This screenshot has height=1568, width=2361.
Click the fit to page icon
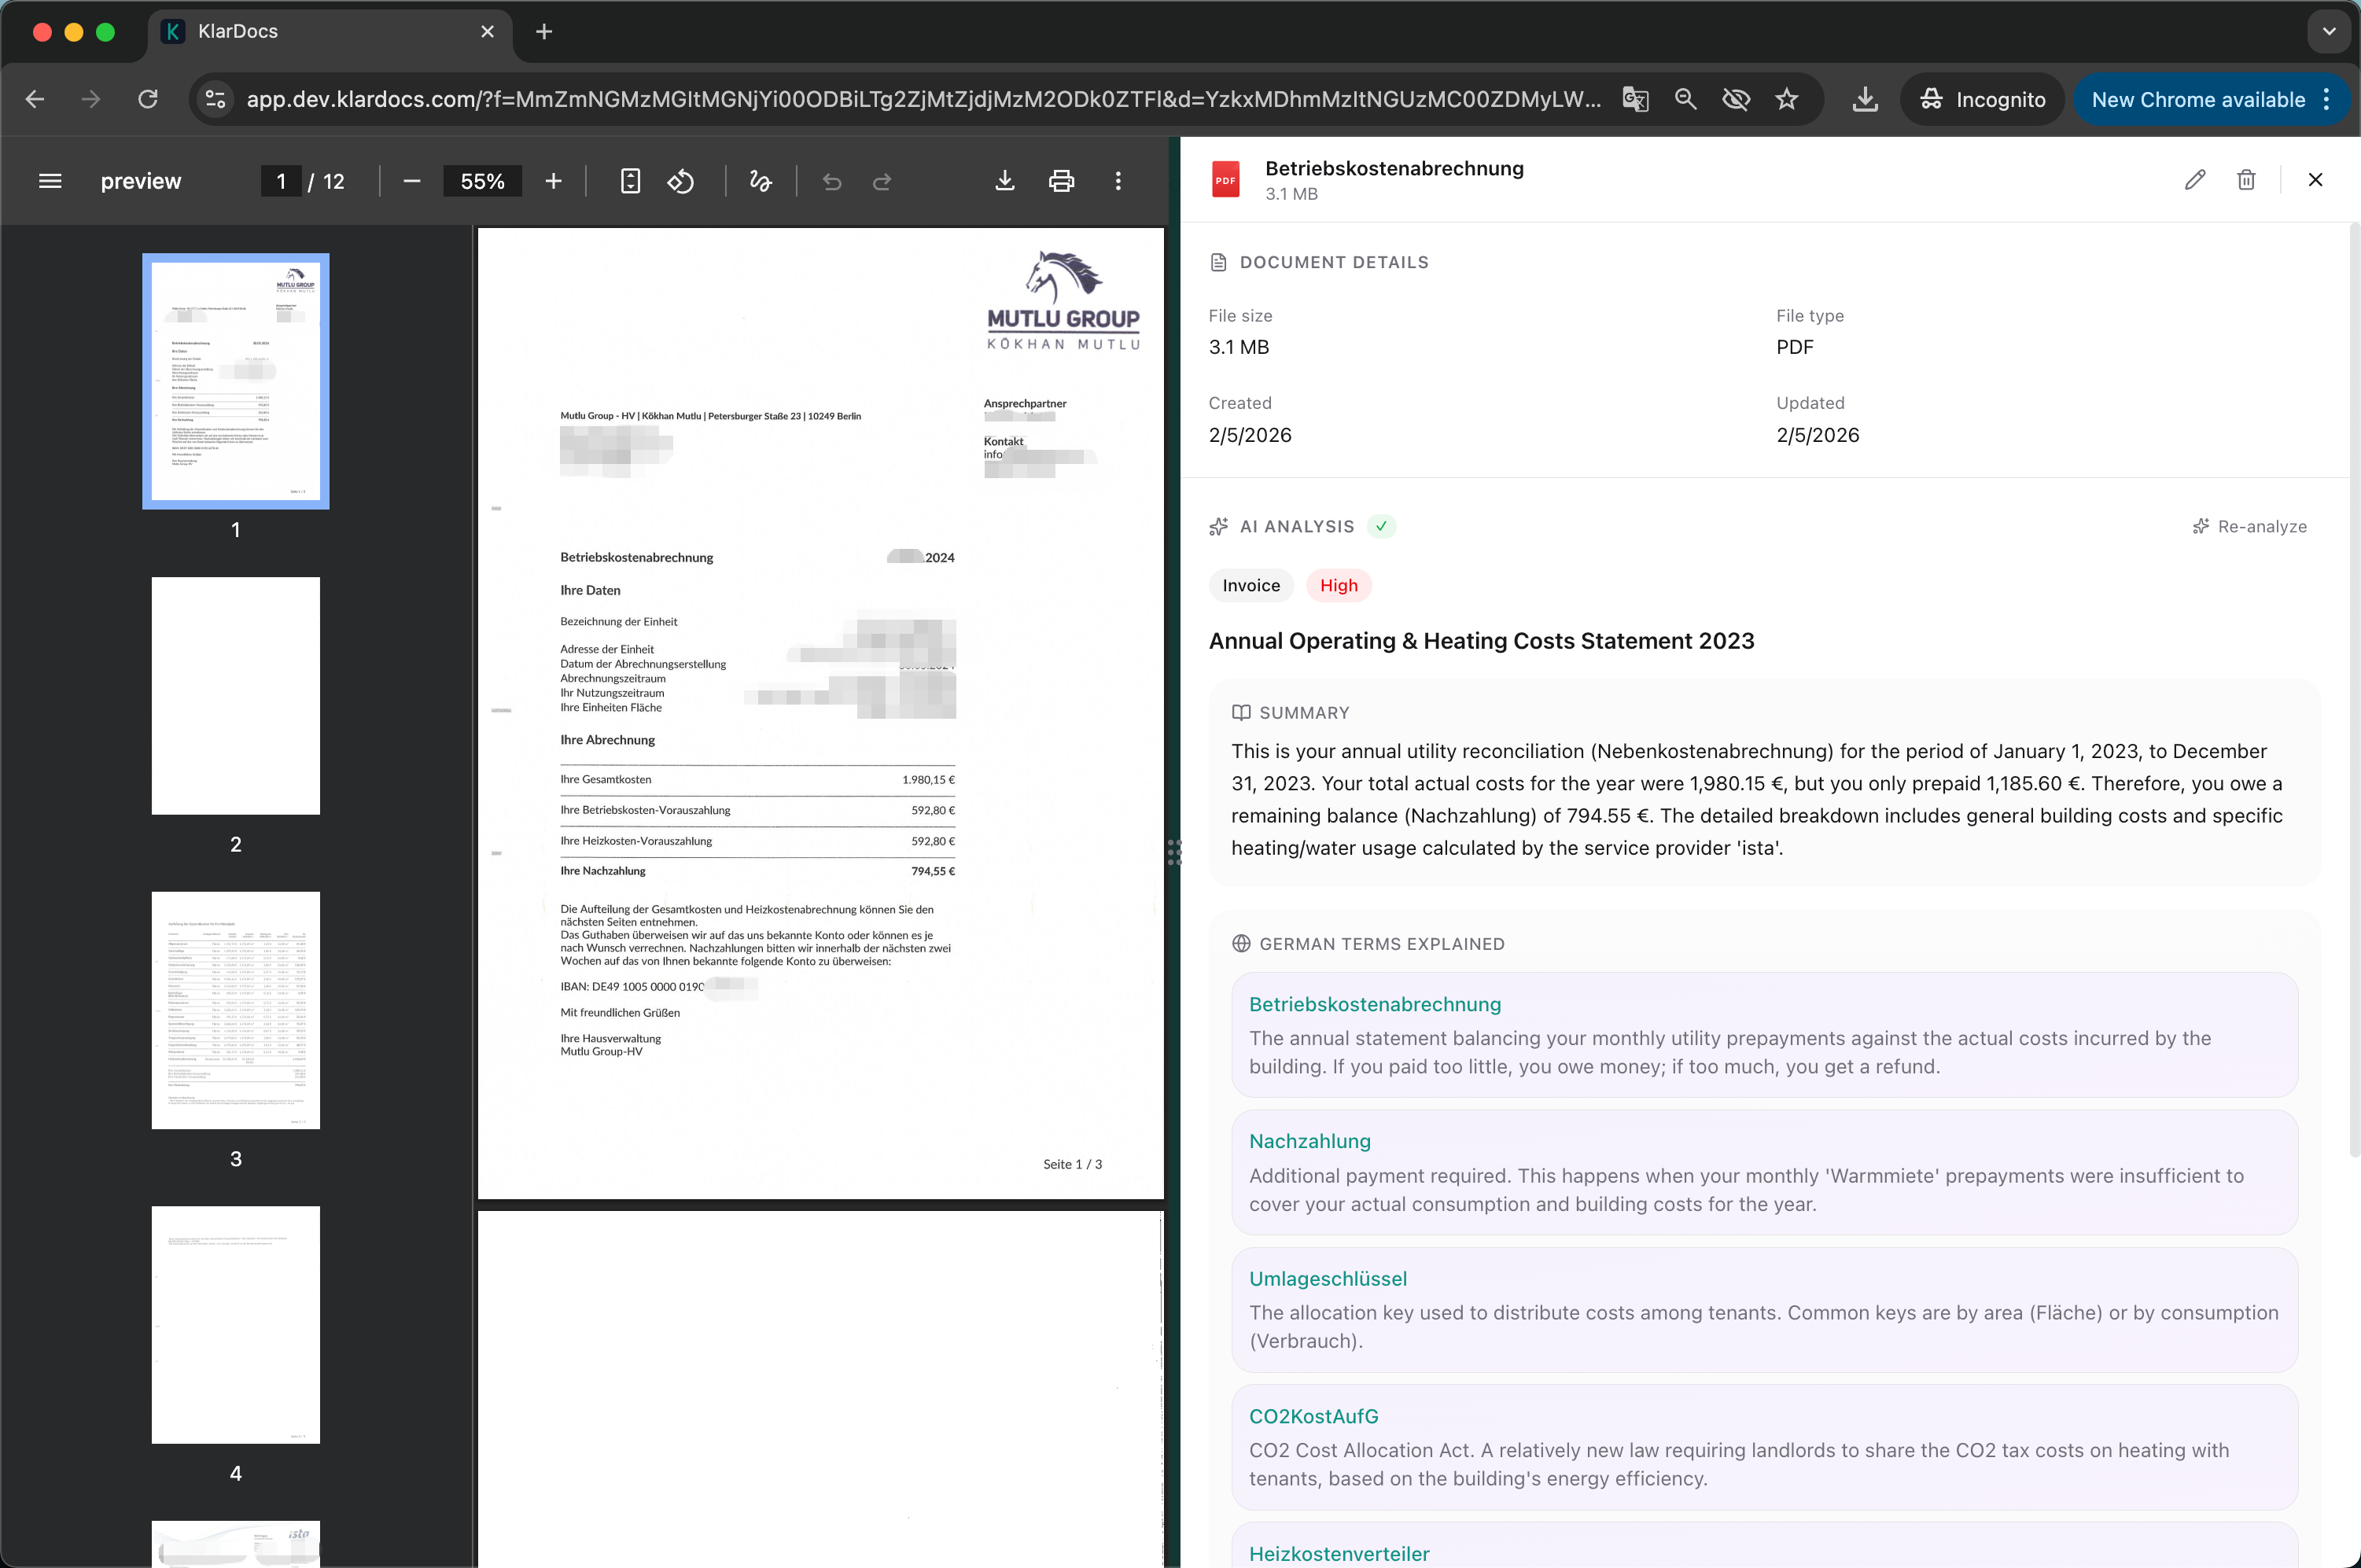(630, 181)
